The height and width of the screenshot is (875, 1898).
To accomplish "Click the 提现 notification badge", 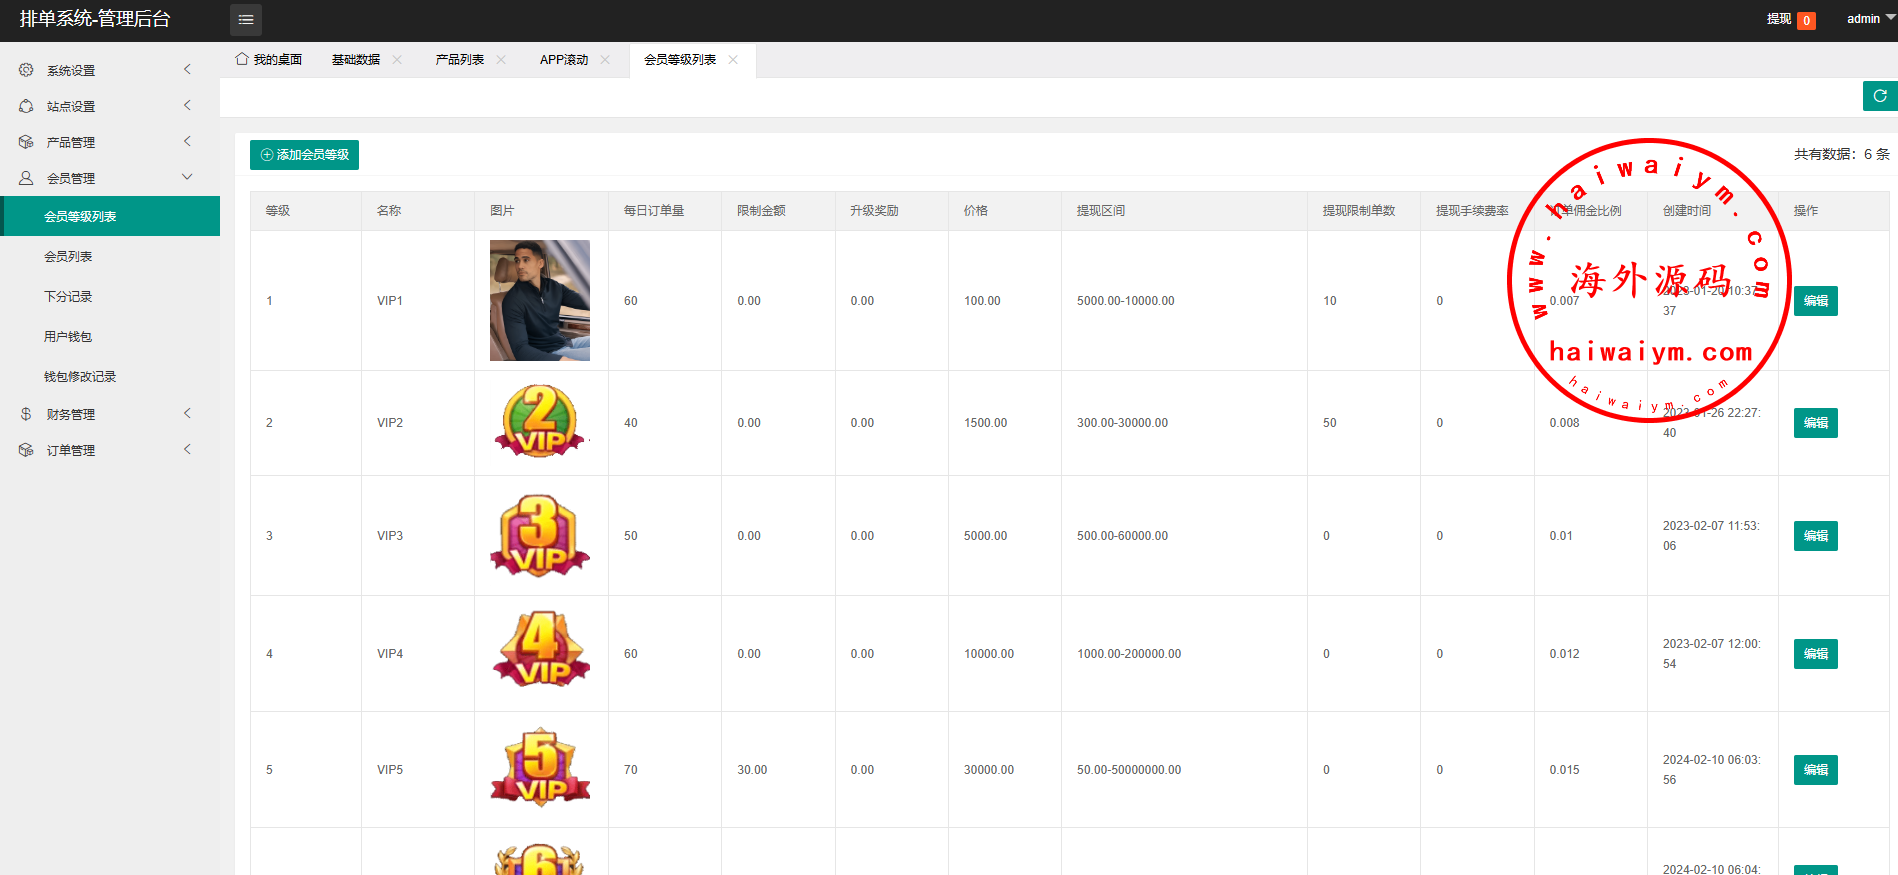I will click(x=1806, y=20).
